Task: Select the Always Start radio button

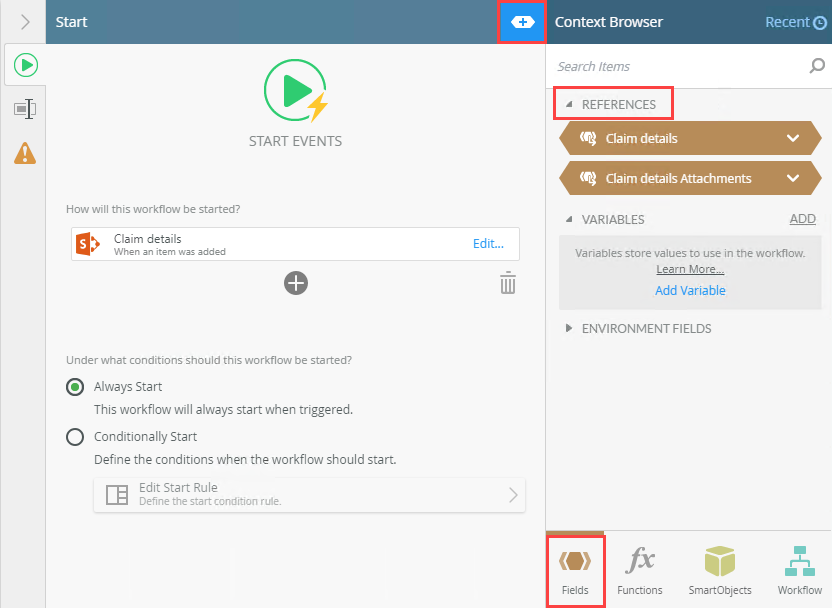Action: click(75, 387)
